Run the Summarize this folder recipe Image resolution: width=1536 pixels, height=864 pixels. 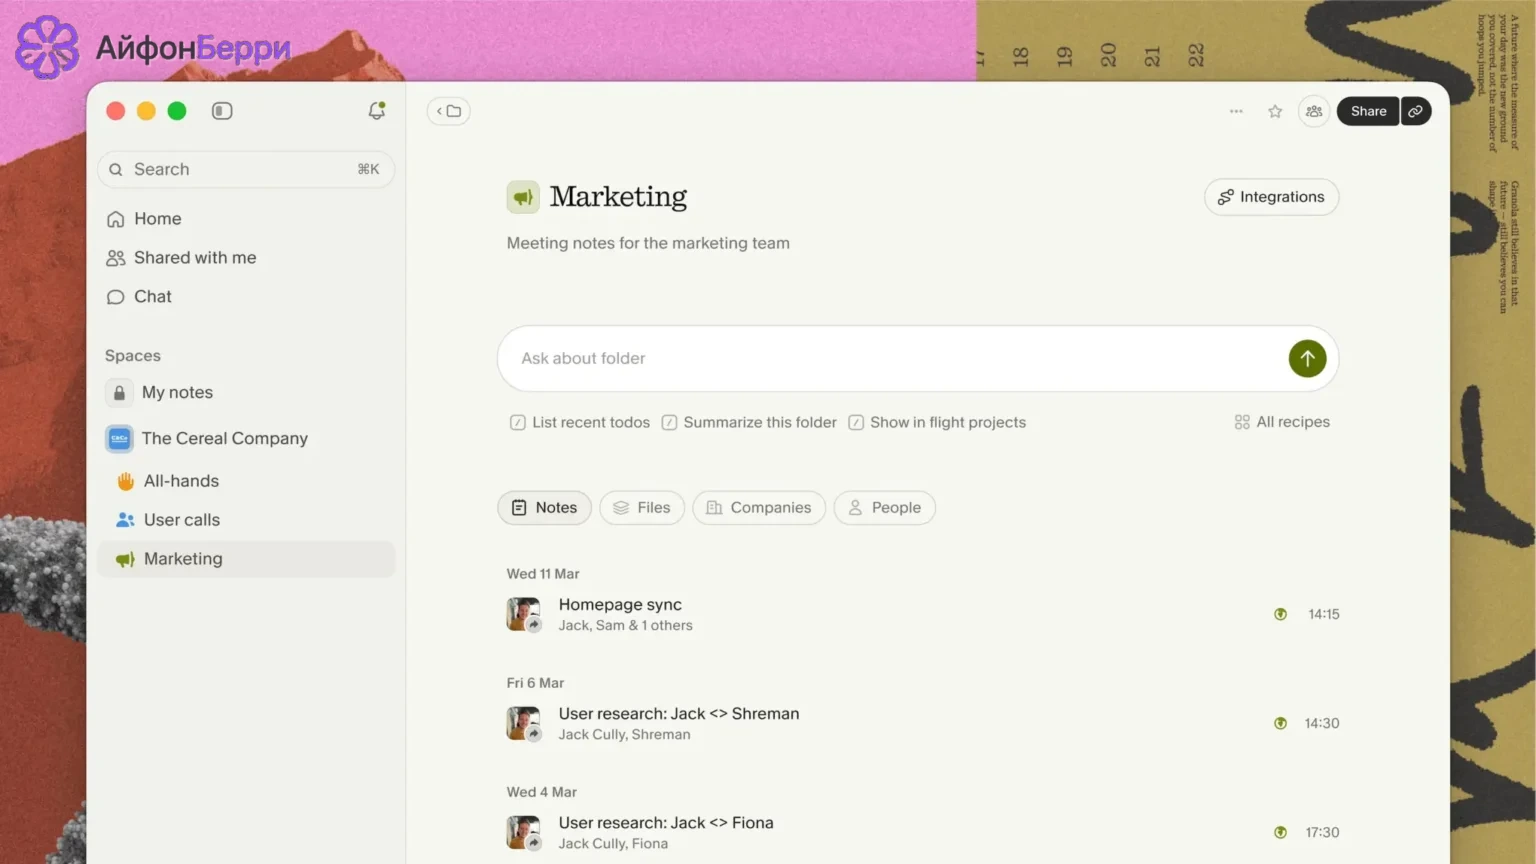749,422
